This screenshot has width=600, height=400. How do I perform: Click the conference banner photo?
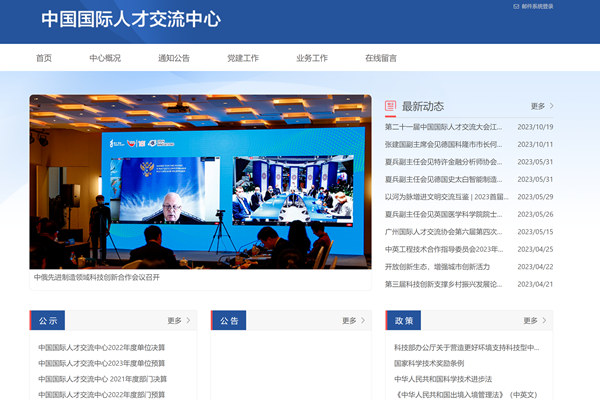tap(200, 182)
